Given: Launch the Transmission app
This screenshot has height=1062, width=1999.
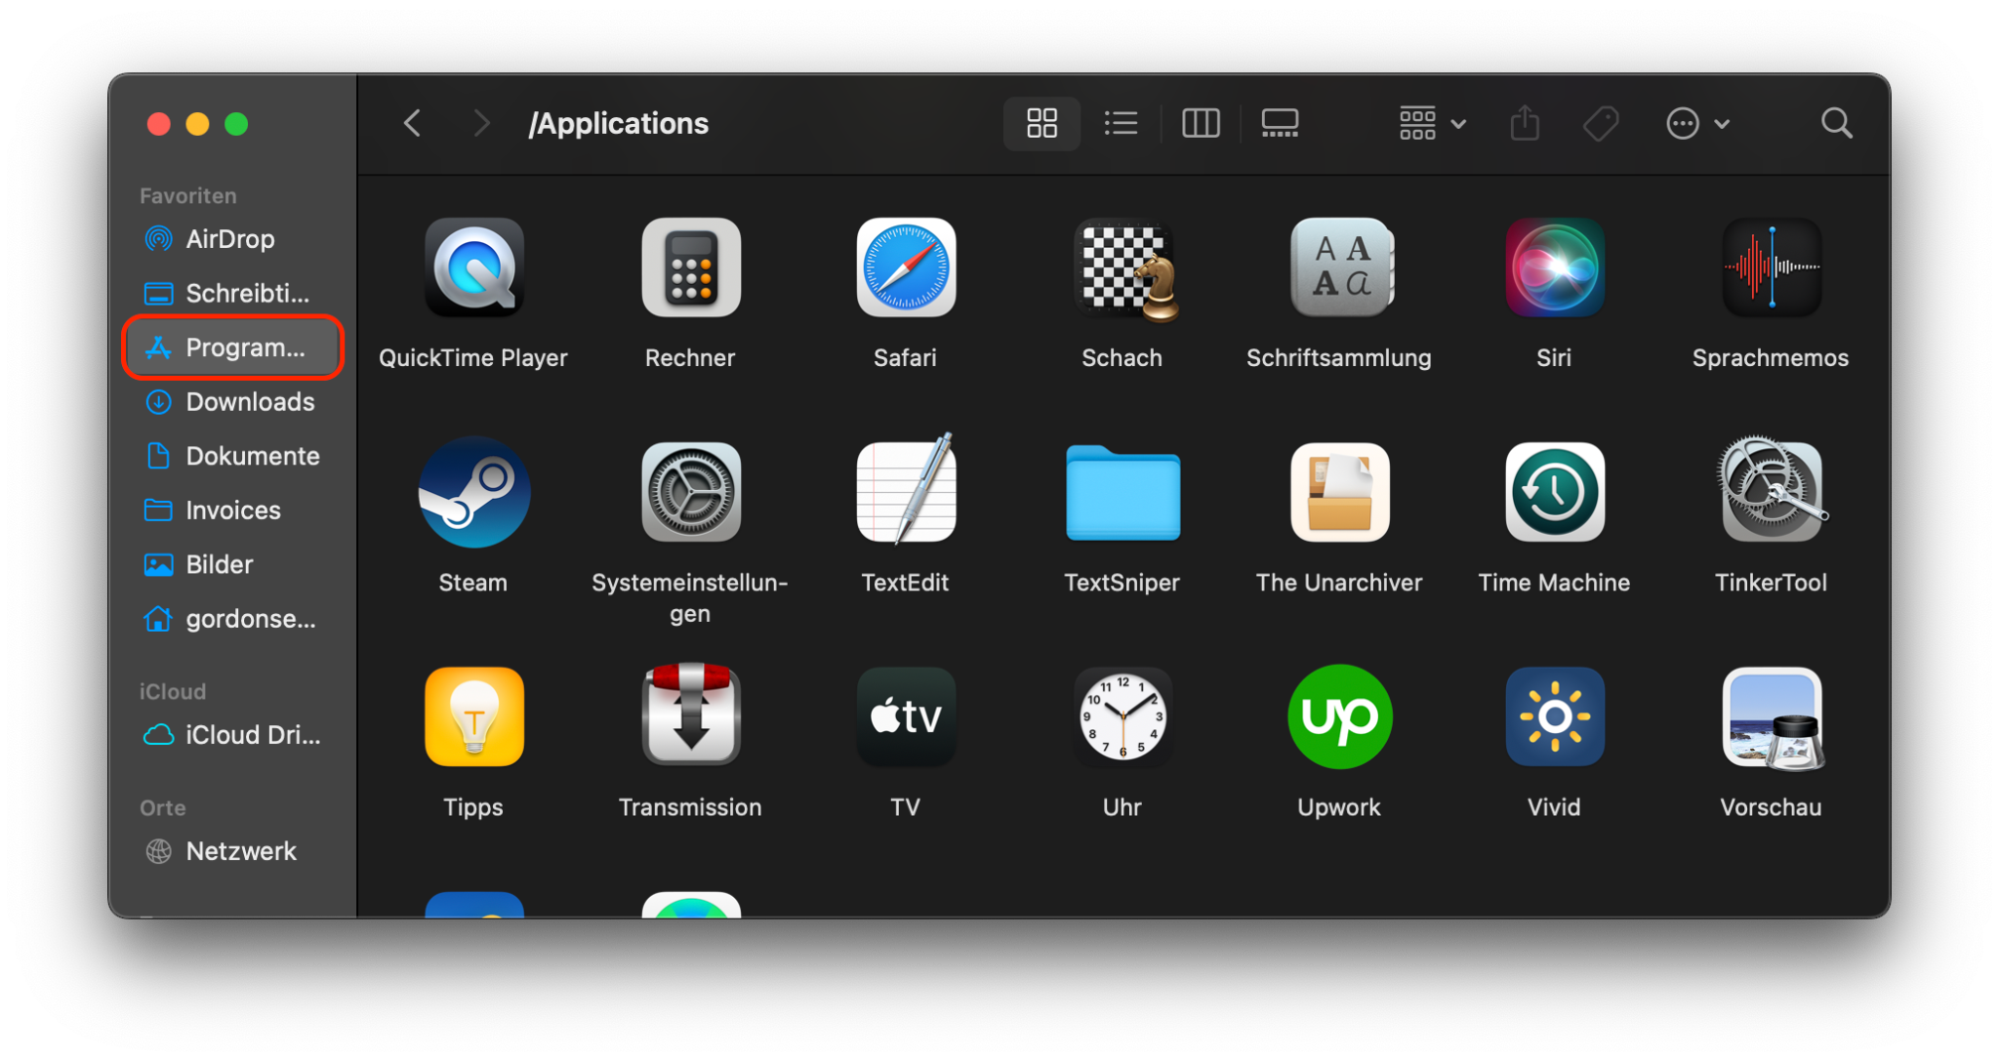Looking at the screenshot, I should (690, 718).
